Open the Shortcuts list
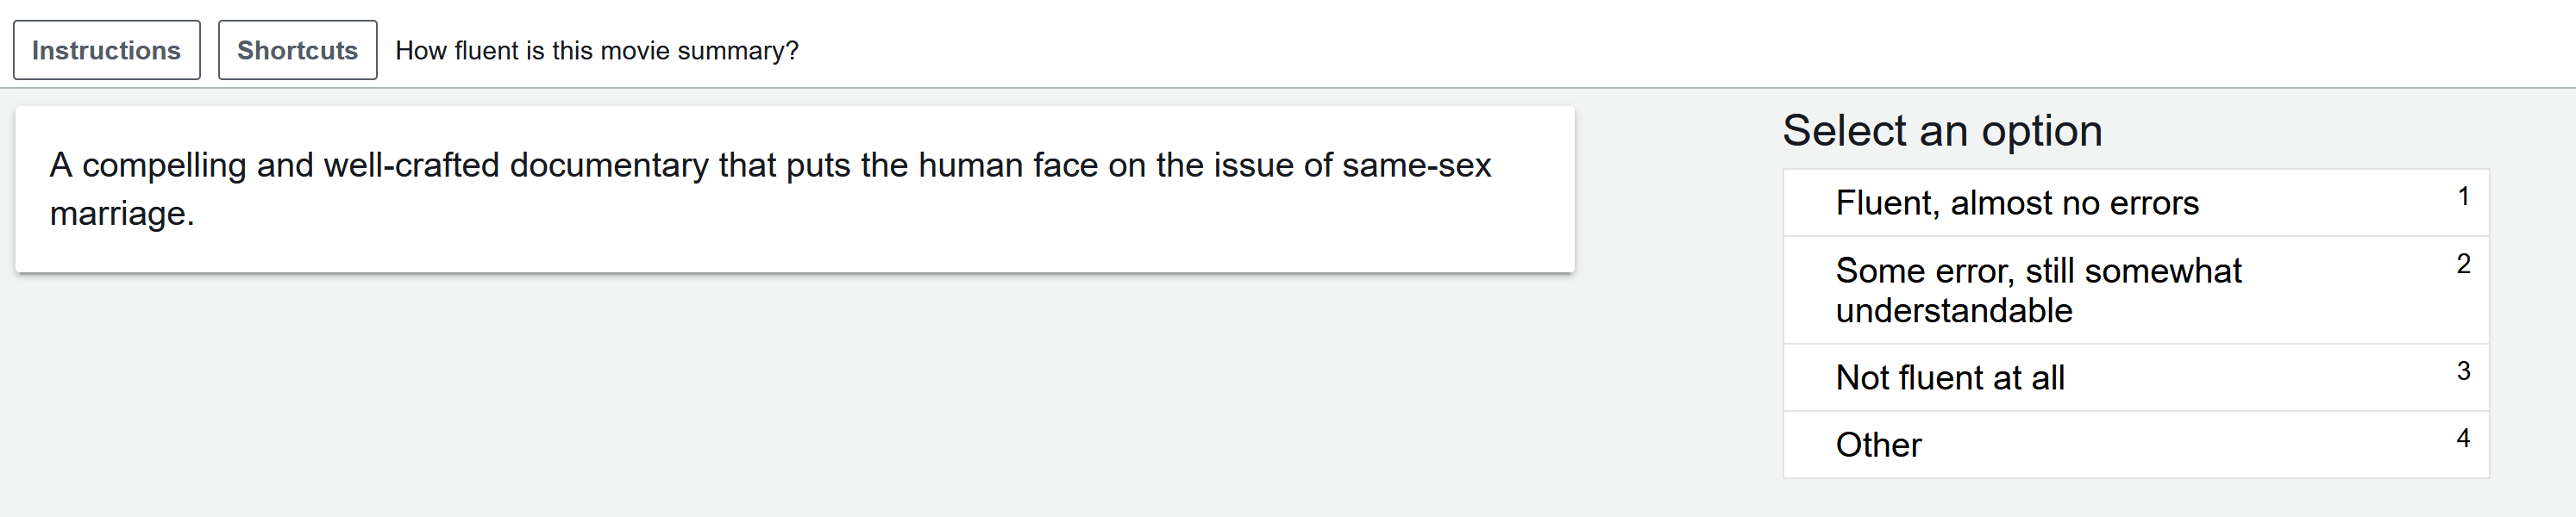This screenshot has height=517, width=2576. pos(297,50)
